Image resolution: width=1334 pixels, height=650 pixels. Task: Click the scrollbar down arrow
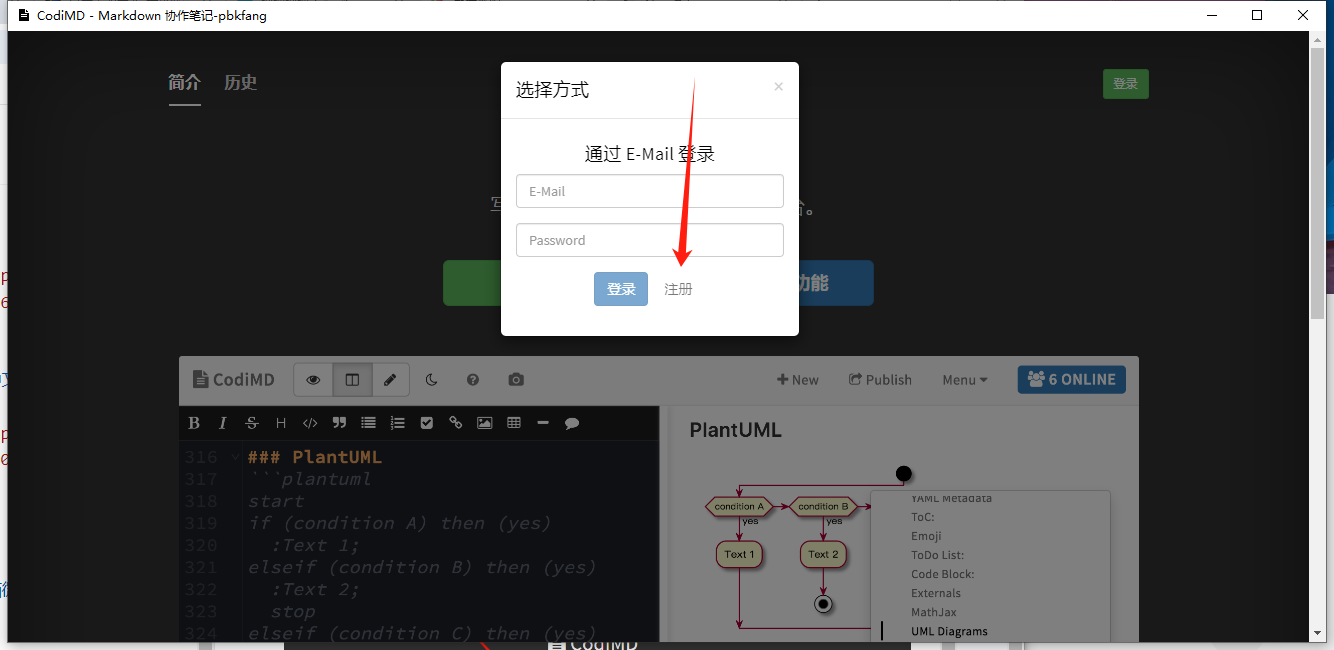tap(1318, 631)
